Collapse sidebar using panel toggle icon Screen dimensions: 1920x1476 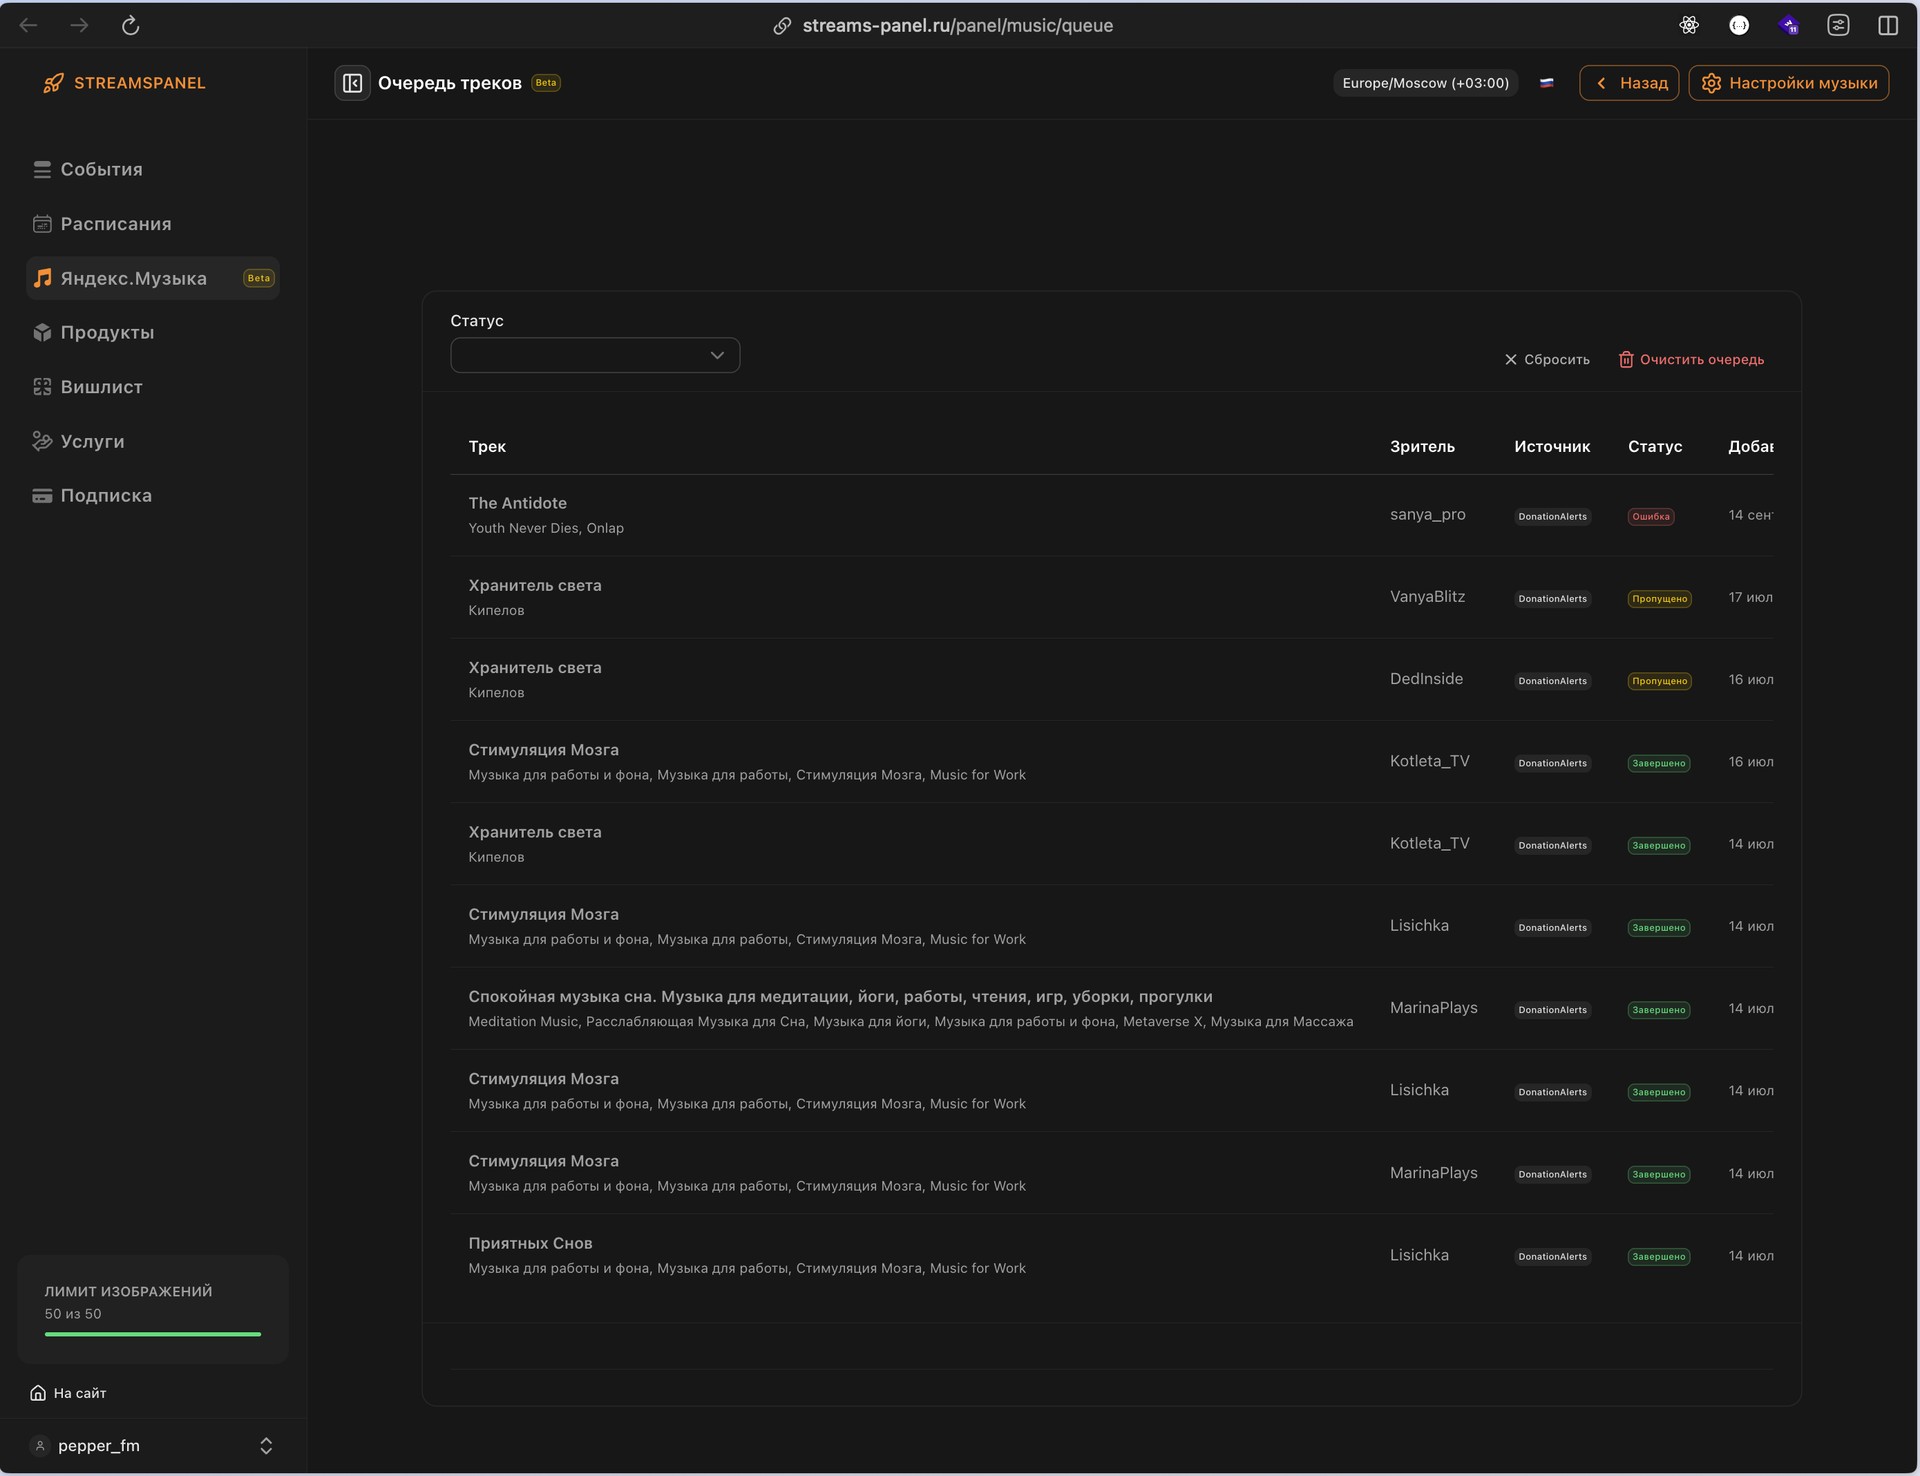pos(352,83)
